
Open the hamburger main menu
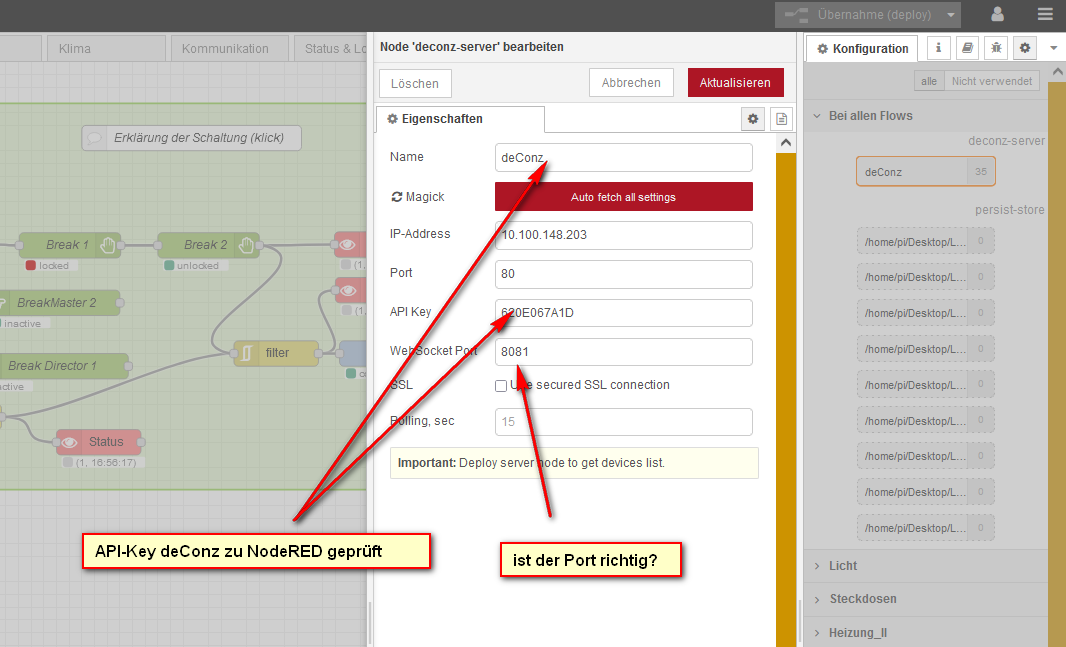[1044, 15]
